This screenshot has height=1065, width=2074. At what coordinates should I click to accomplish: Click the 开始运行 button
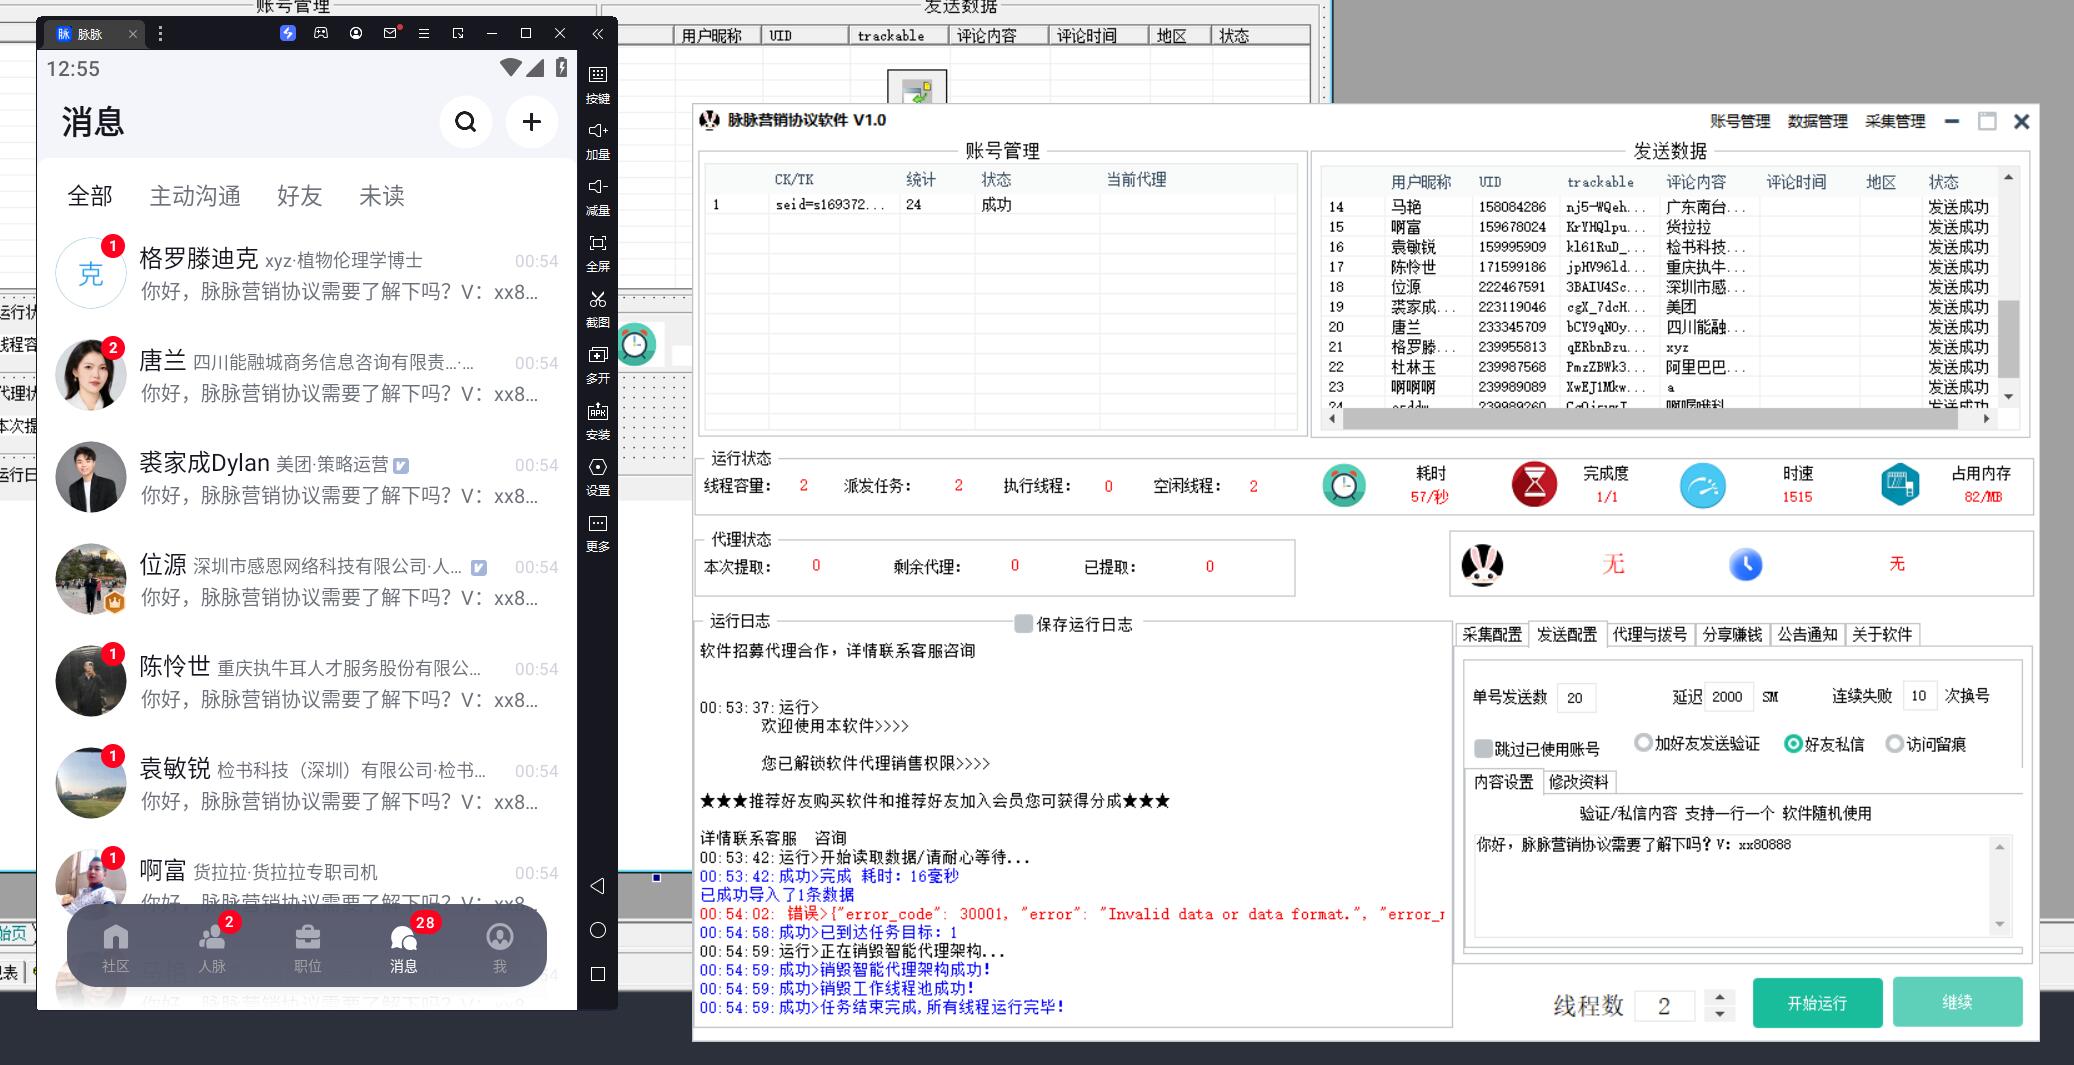click(x=1817, y=1003)
